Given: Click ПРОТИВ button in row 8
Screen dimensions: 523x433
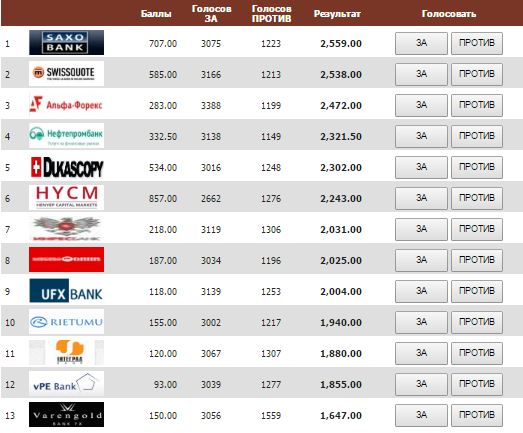Looking at the screenshot, I should [x=477, y=261].
